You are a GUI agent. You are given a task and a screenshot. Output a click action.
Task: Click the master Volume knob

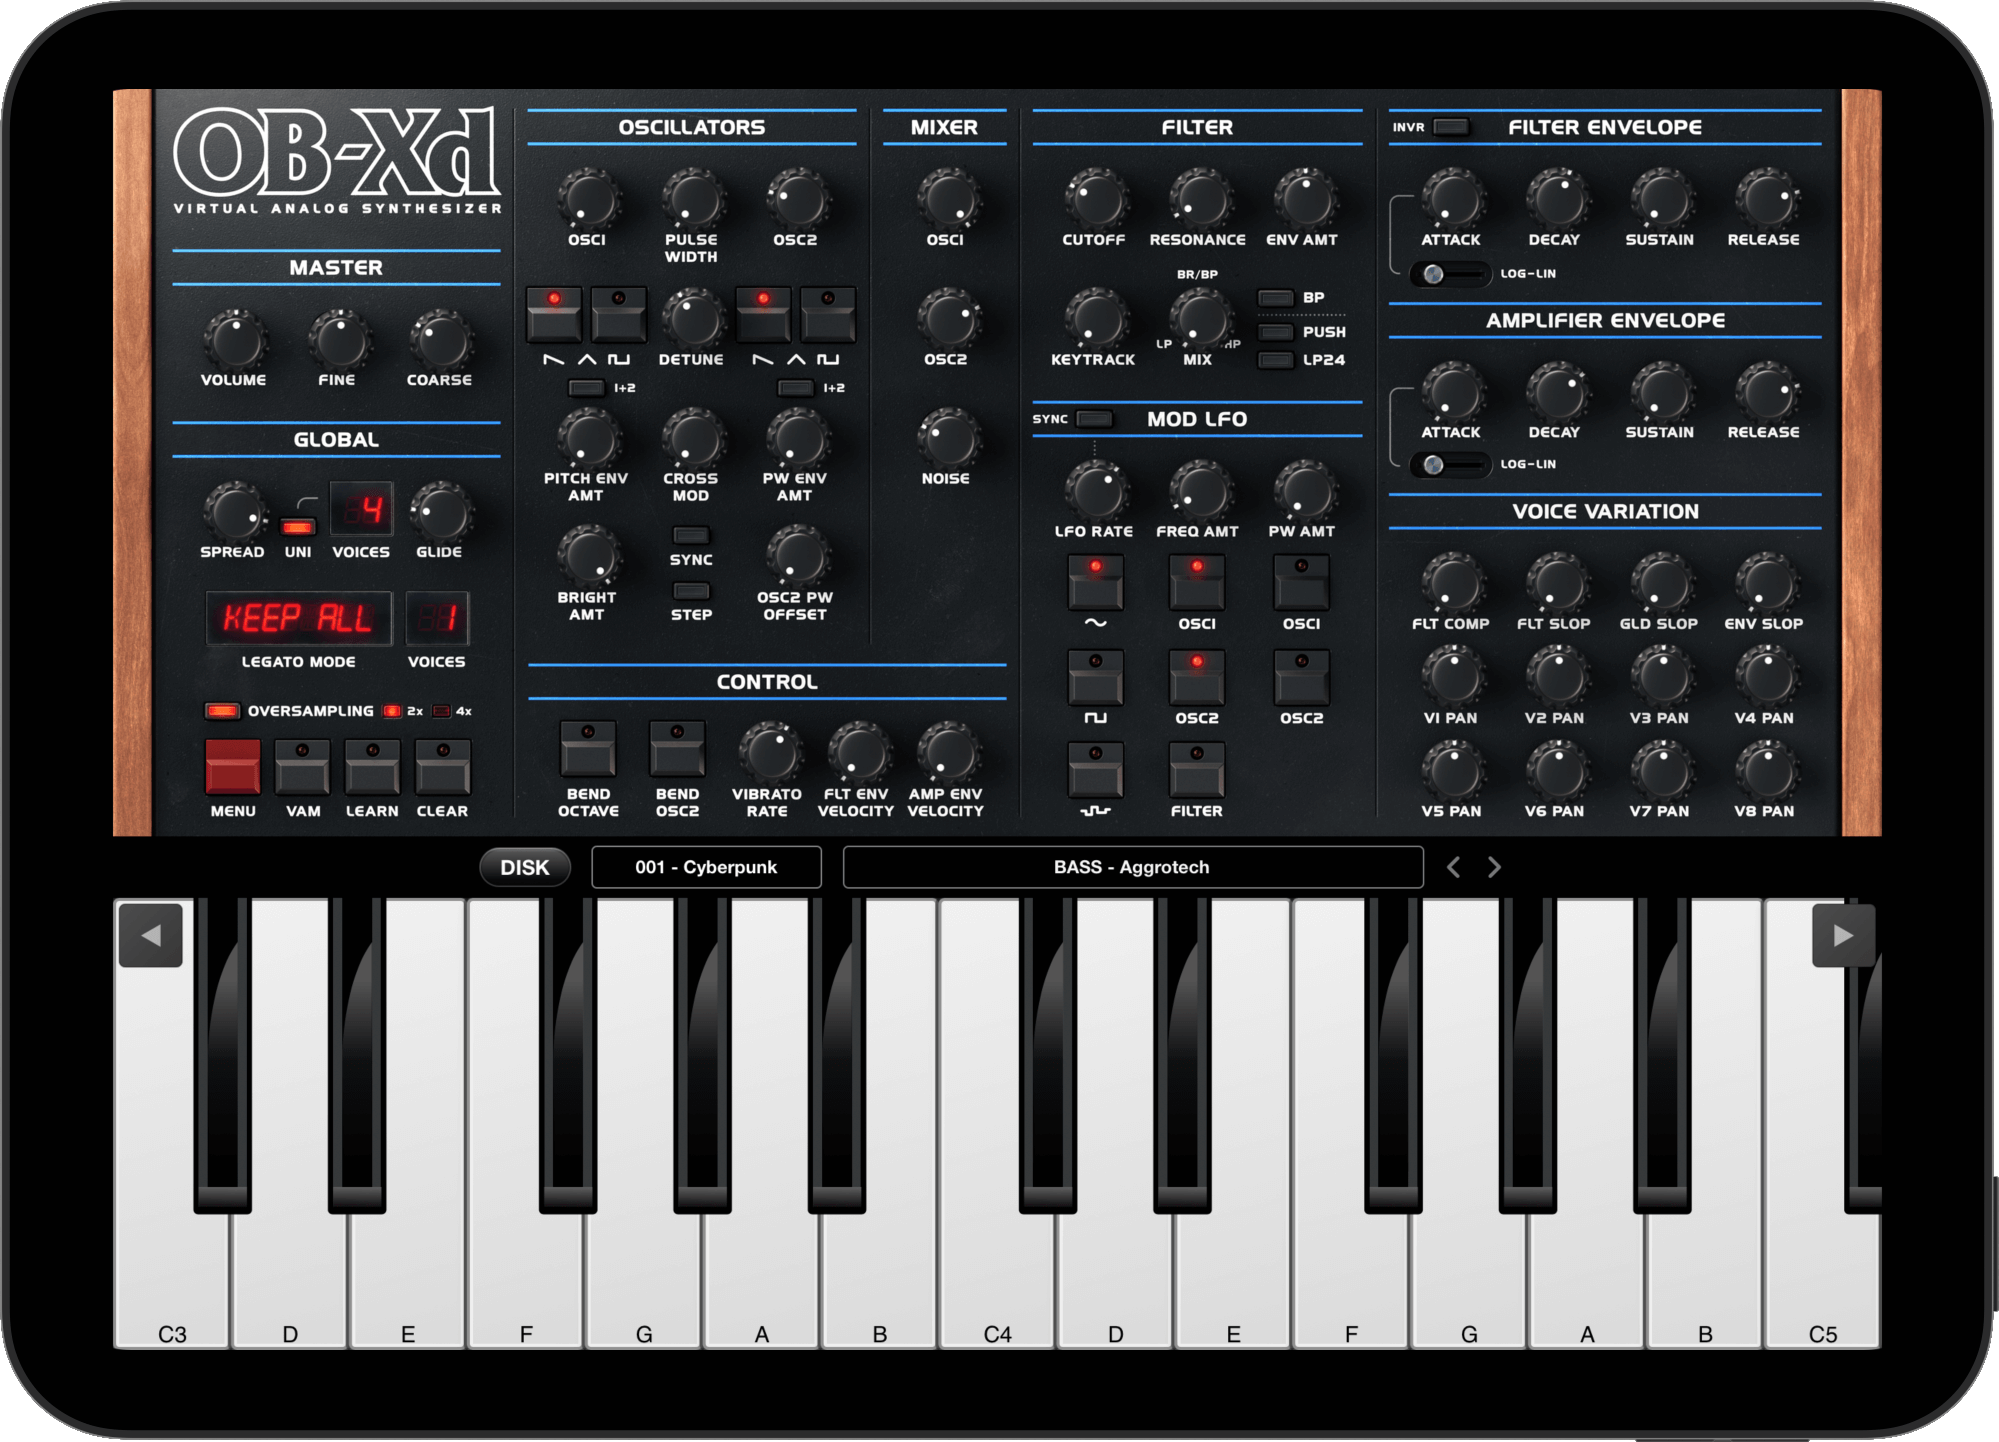pyautogui.click(x=235, y=340)
